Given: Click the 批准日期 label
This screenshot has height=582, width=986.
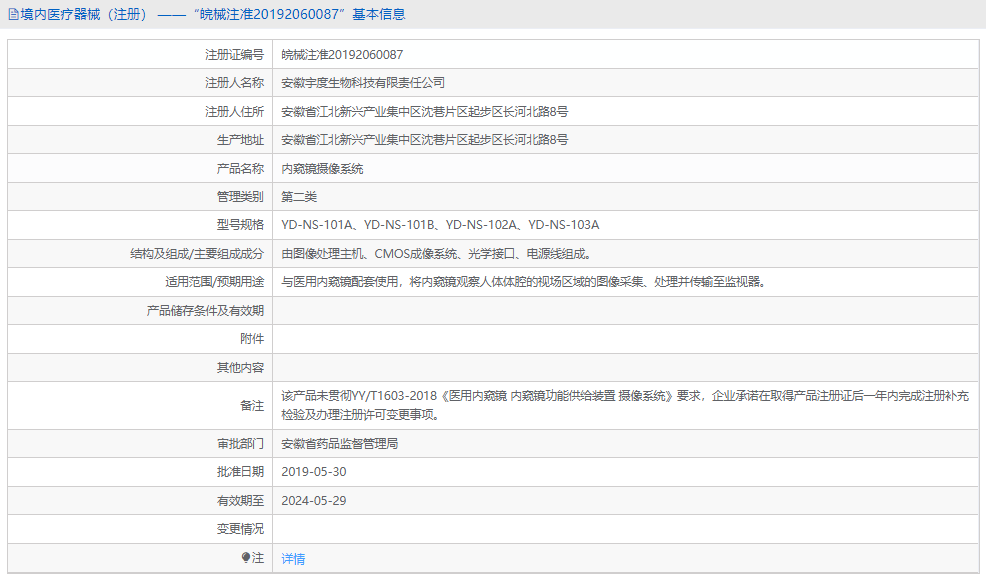Looking at the screenshot, I should [240, 472].
